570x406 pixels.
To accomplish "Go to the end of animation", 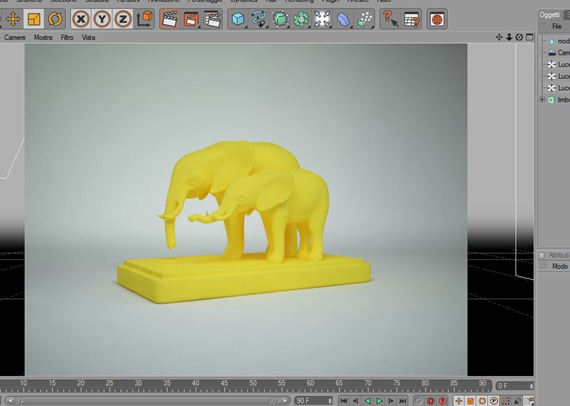I will (402, 401).
